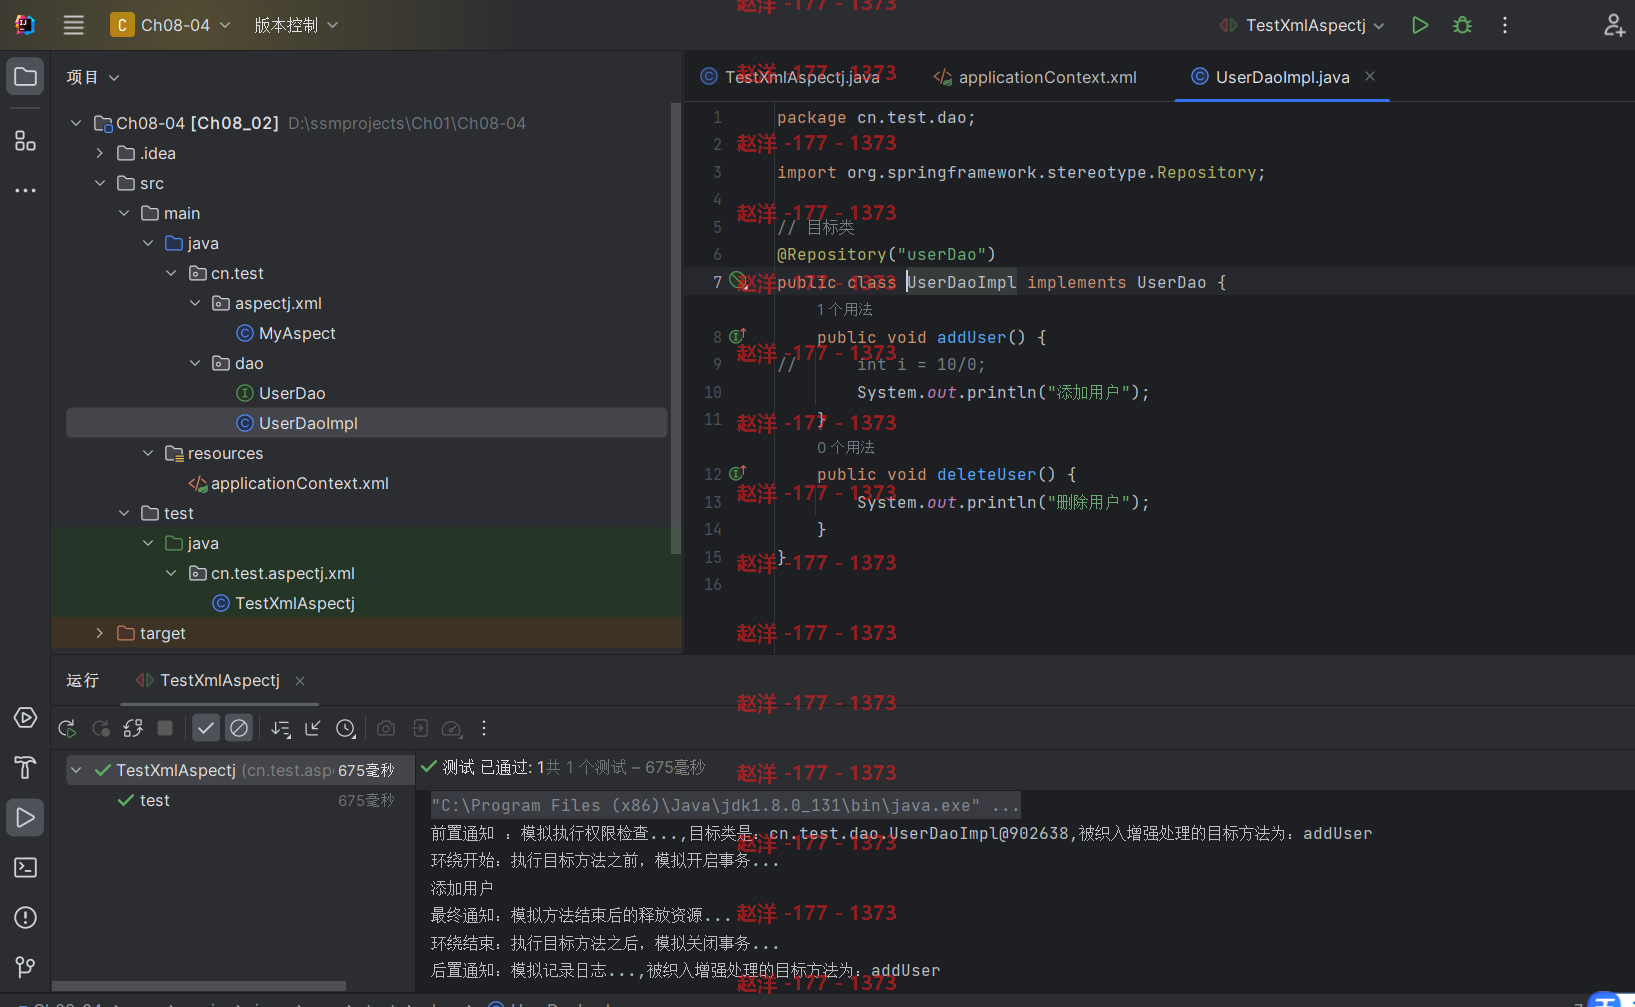Switch to TestXmlAspectj.java editor tab
Image resolution: width=1635 pixels, height=1007 pixels.
point(790,77)
